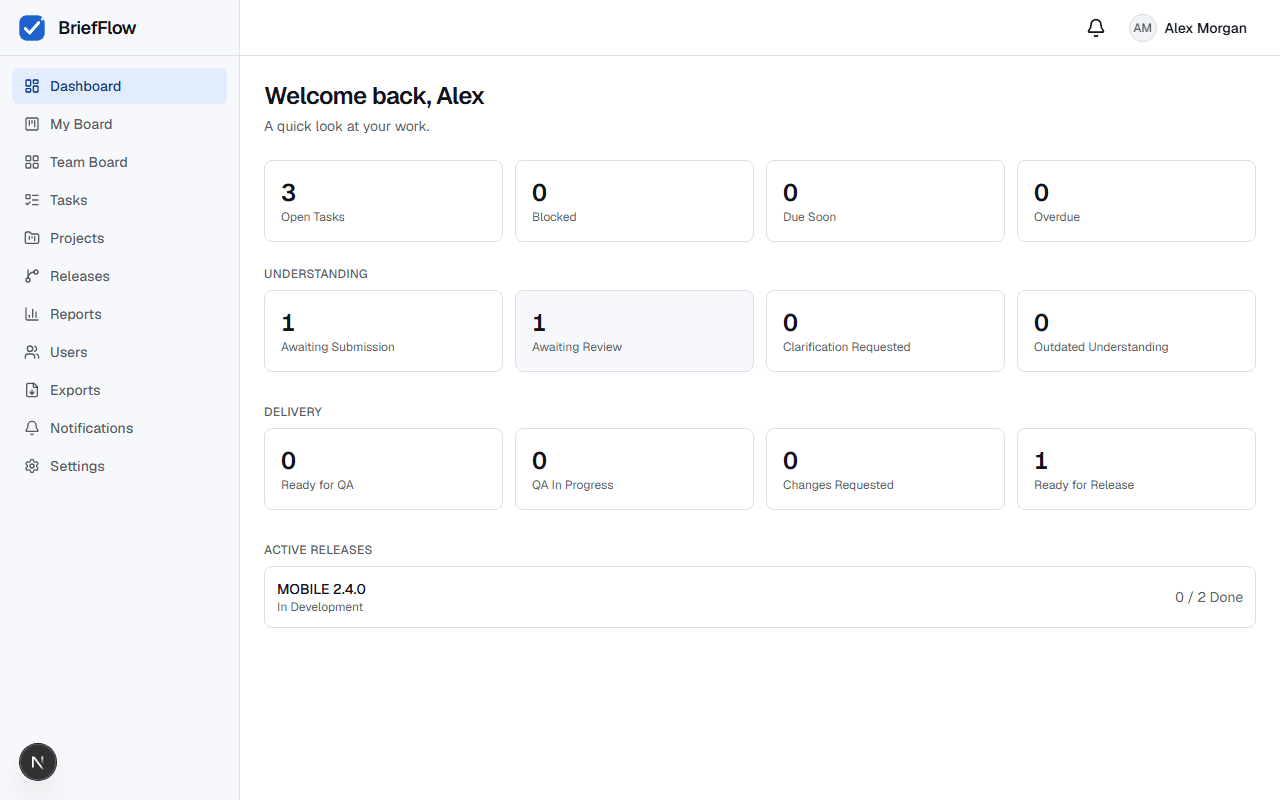Open notifications bell in top header
Screen dimensions: 1280x800
pyautogui.click(x=1096, y=28)
